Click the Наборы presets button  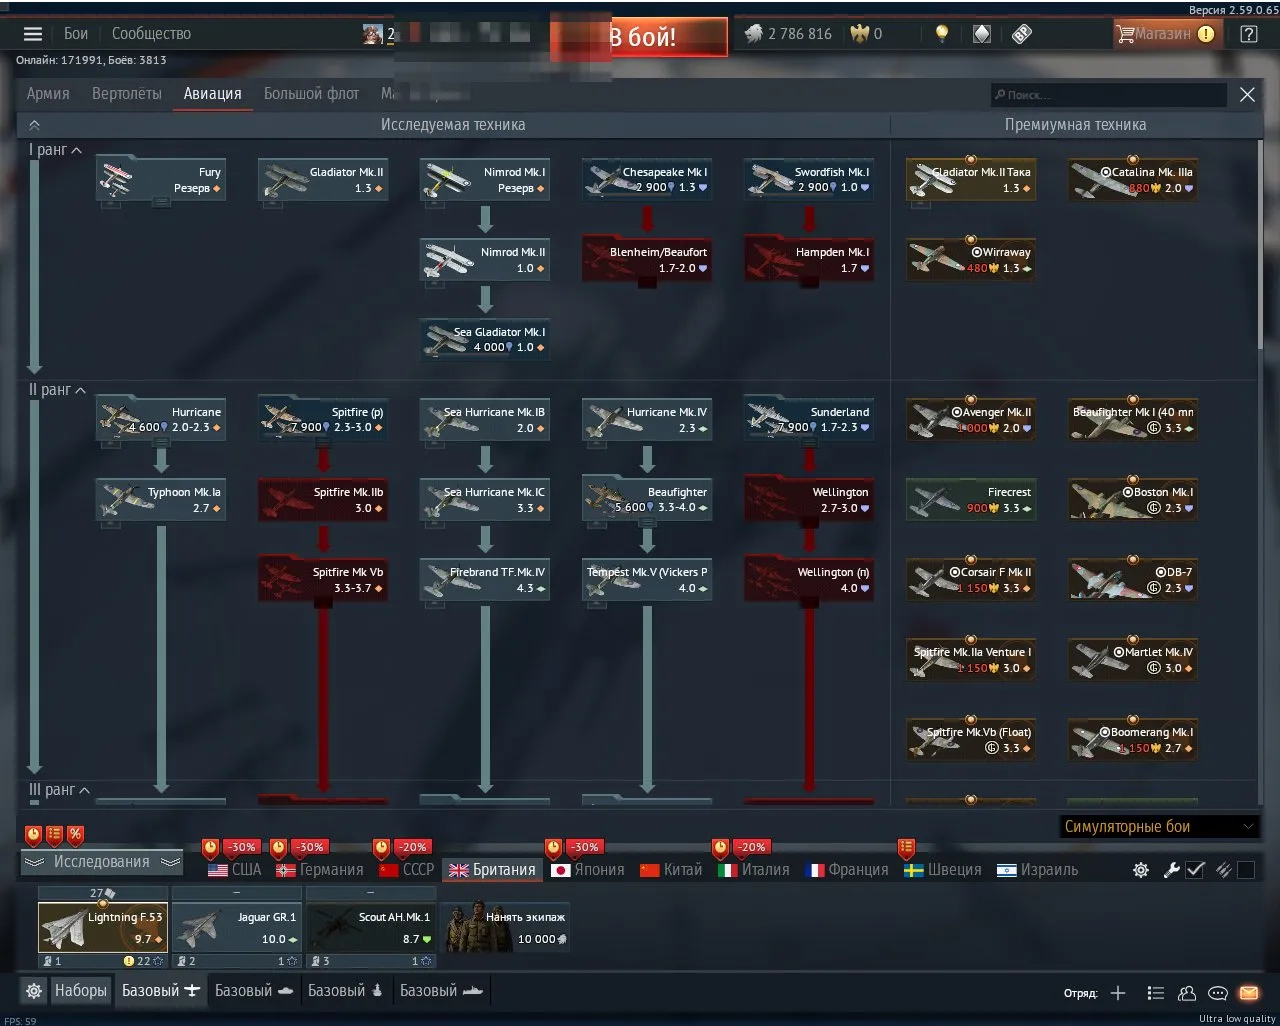click(x=80, y=991)
